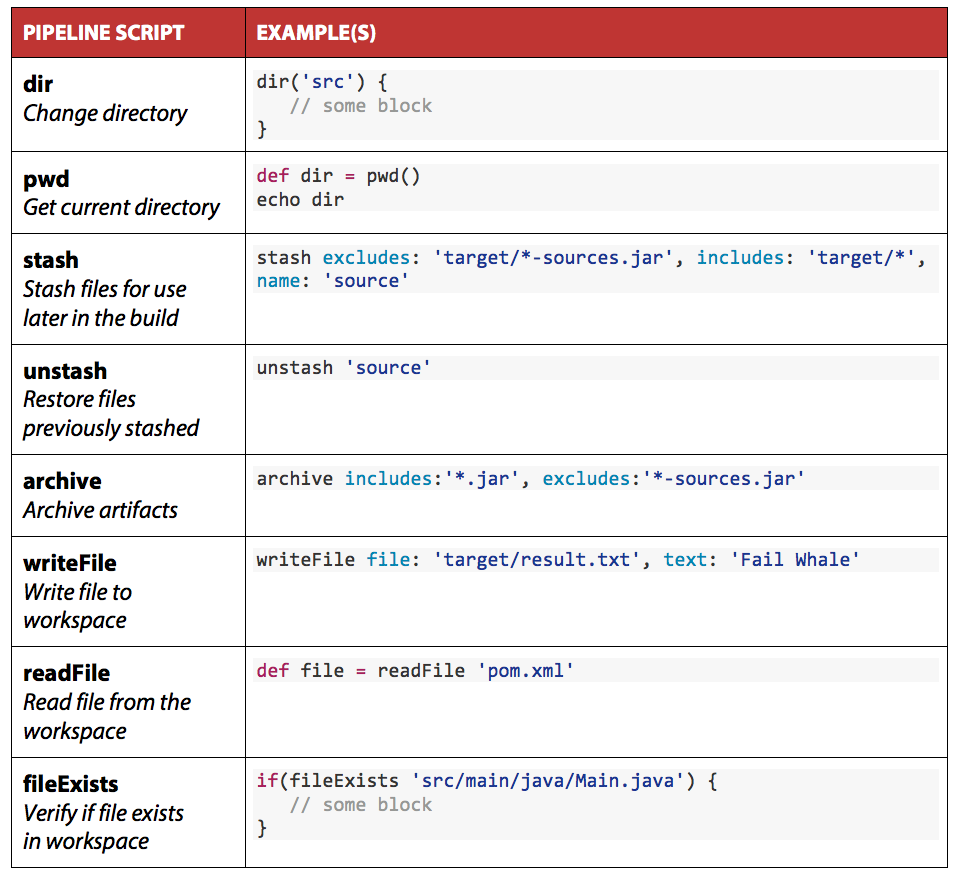Click the bold 'dir' step name

tap(38, 84)
